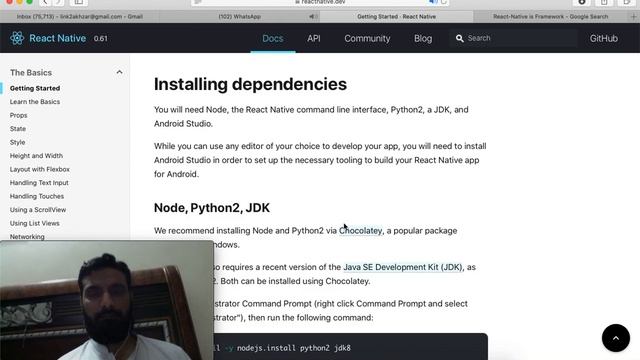Open the GitHub link in header
The height and width of the screenshot is (360, 640).
603,38
